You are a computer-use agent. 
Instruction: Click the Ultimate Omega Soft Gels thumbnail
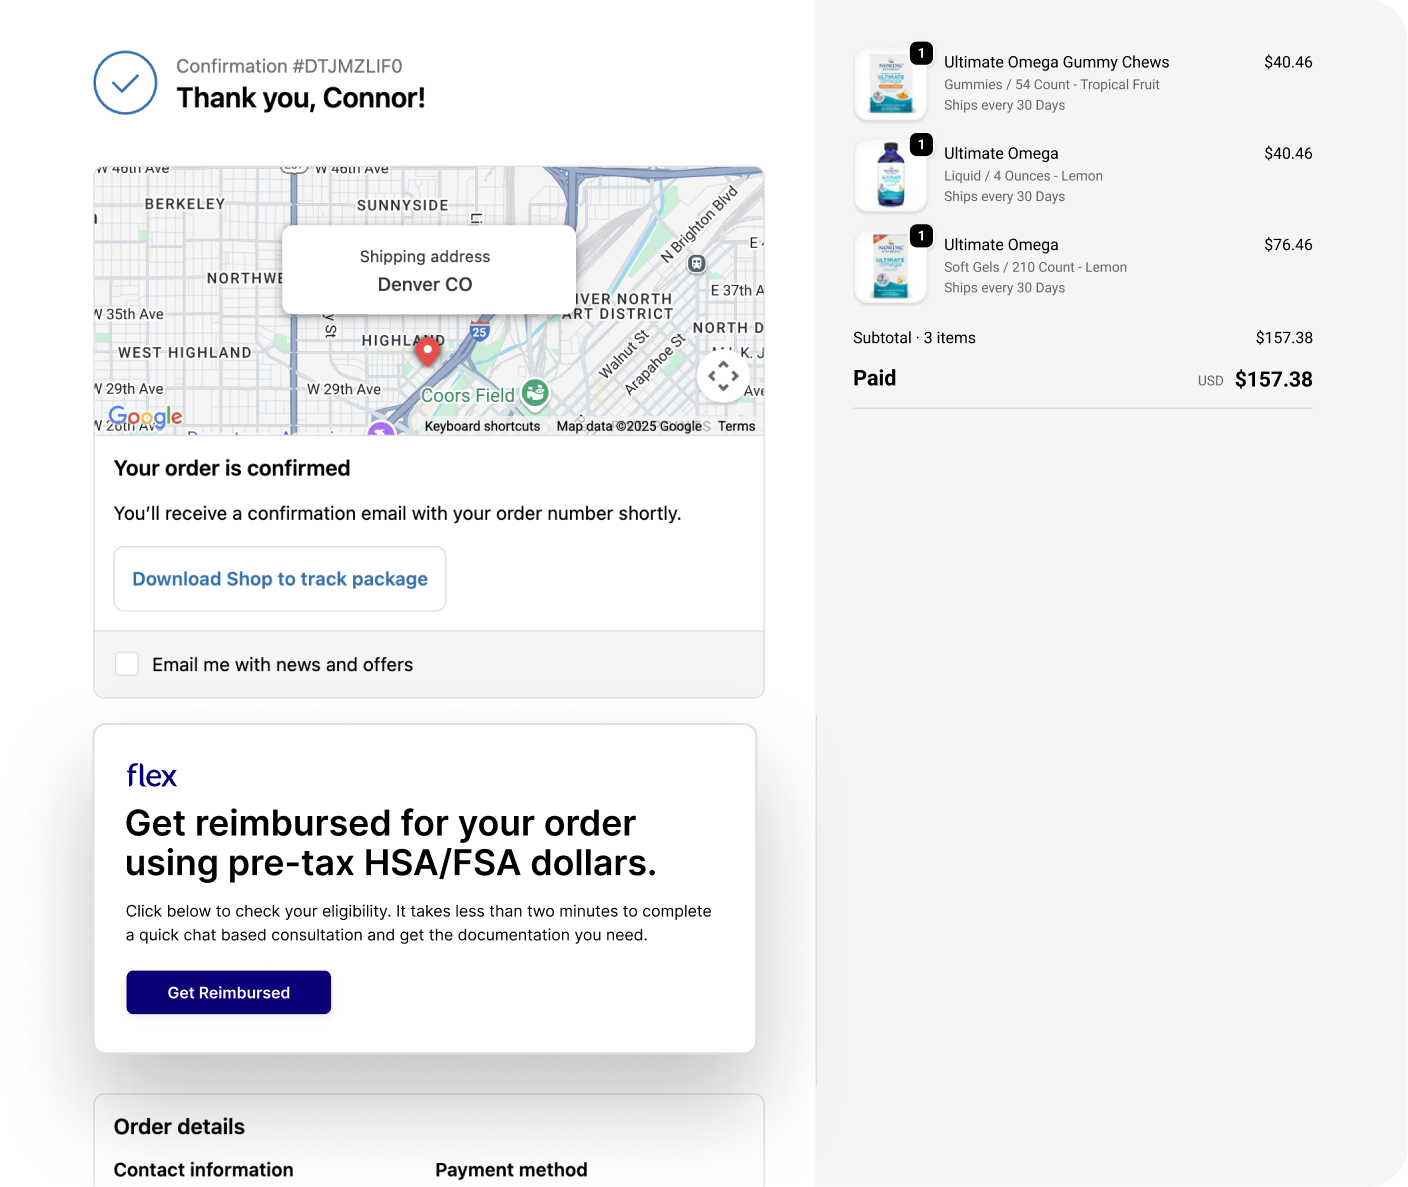pyautogui.click(x=890, y=268)
